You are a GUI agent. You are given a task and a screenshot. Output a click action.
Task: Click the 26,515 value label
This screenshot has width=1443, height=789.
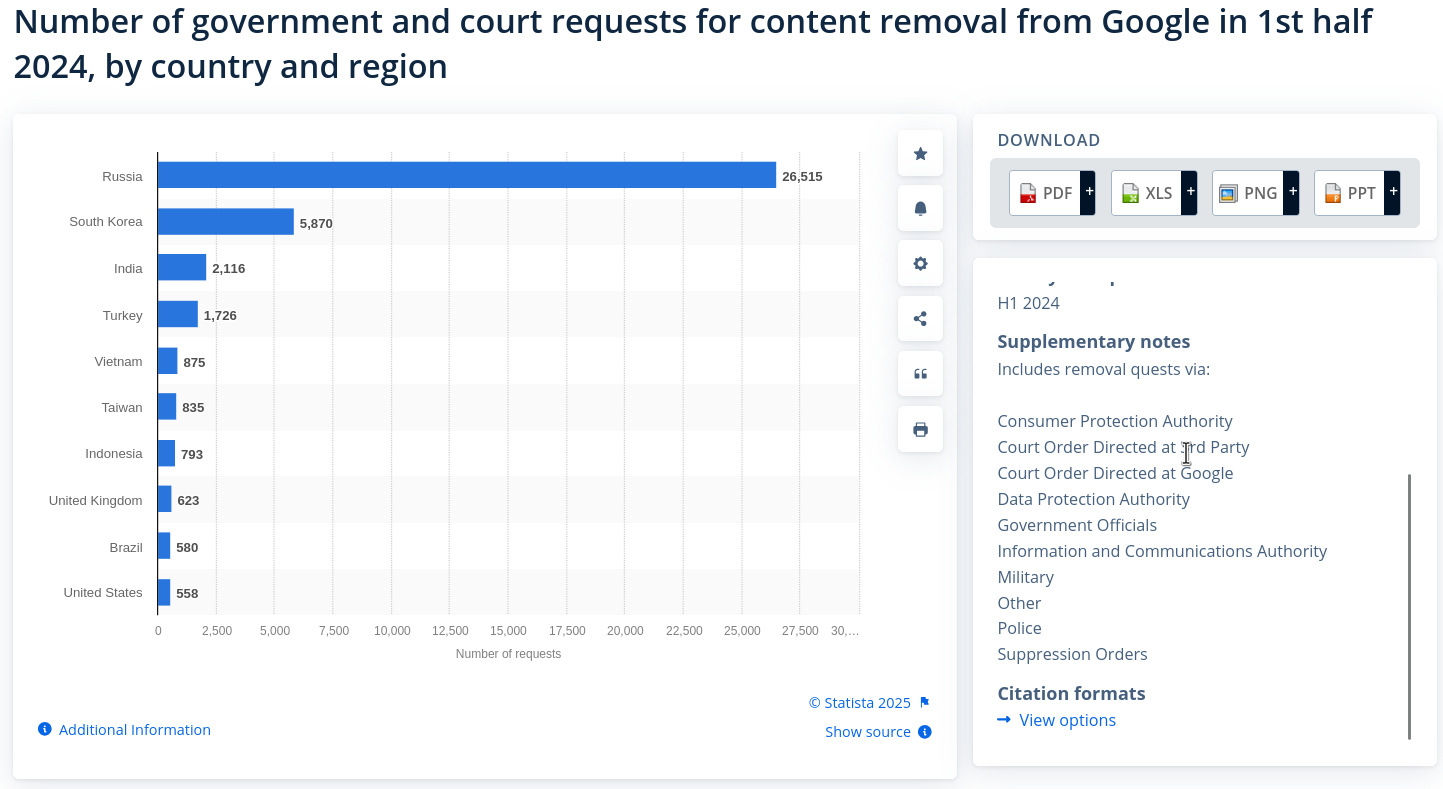802,176
